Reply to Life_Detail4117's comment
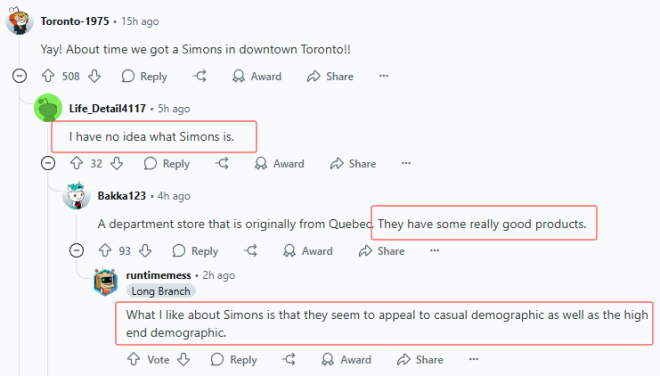Image resolution: width=660 pixels, height=376 pixels. (167, 163)
